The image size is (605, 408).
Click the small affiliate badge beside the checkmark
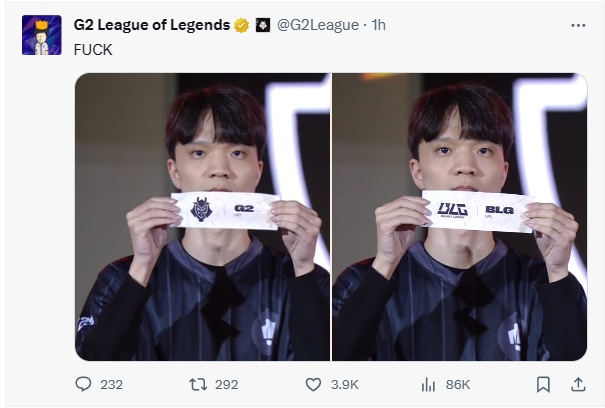point(262,24)
